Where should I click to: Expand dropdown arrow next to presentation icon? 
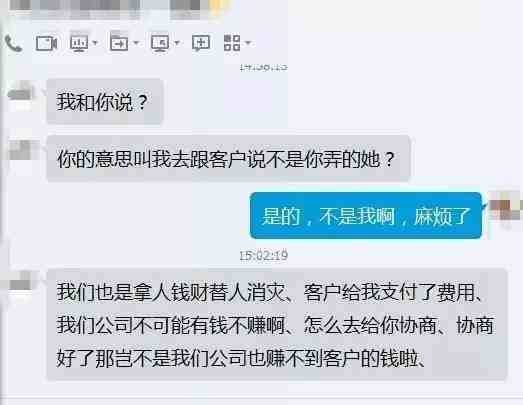pyautogui.click(x=95, y=43)
